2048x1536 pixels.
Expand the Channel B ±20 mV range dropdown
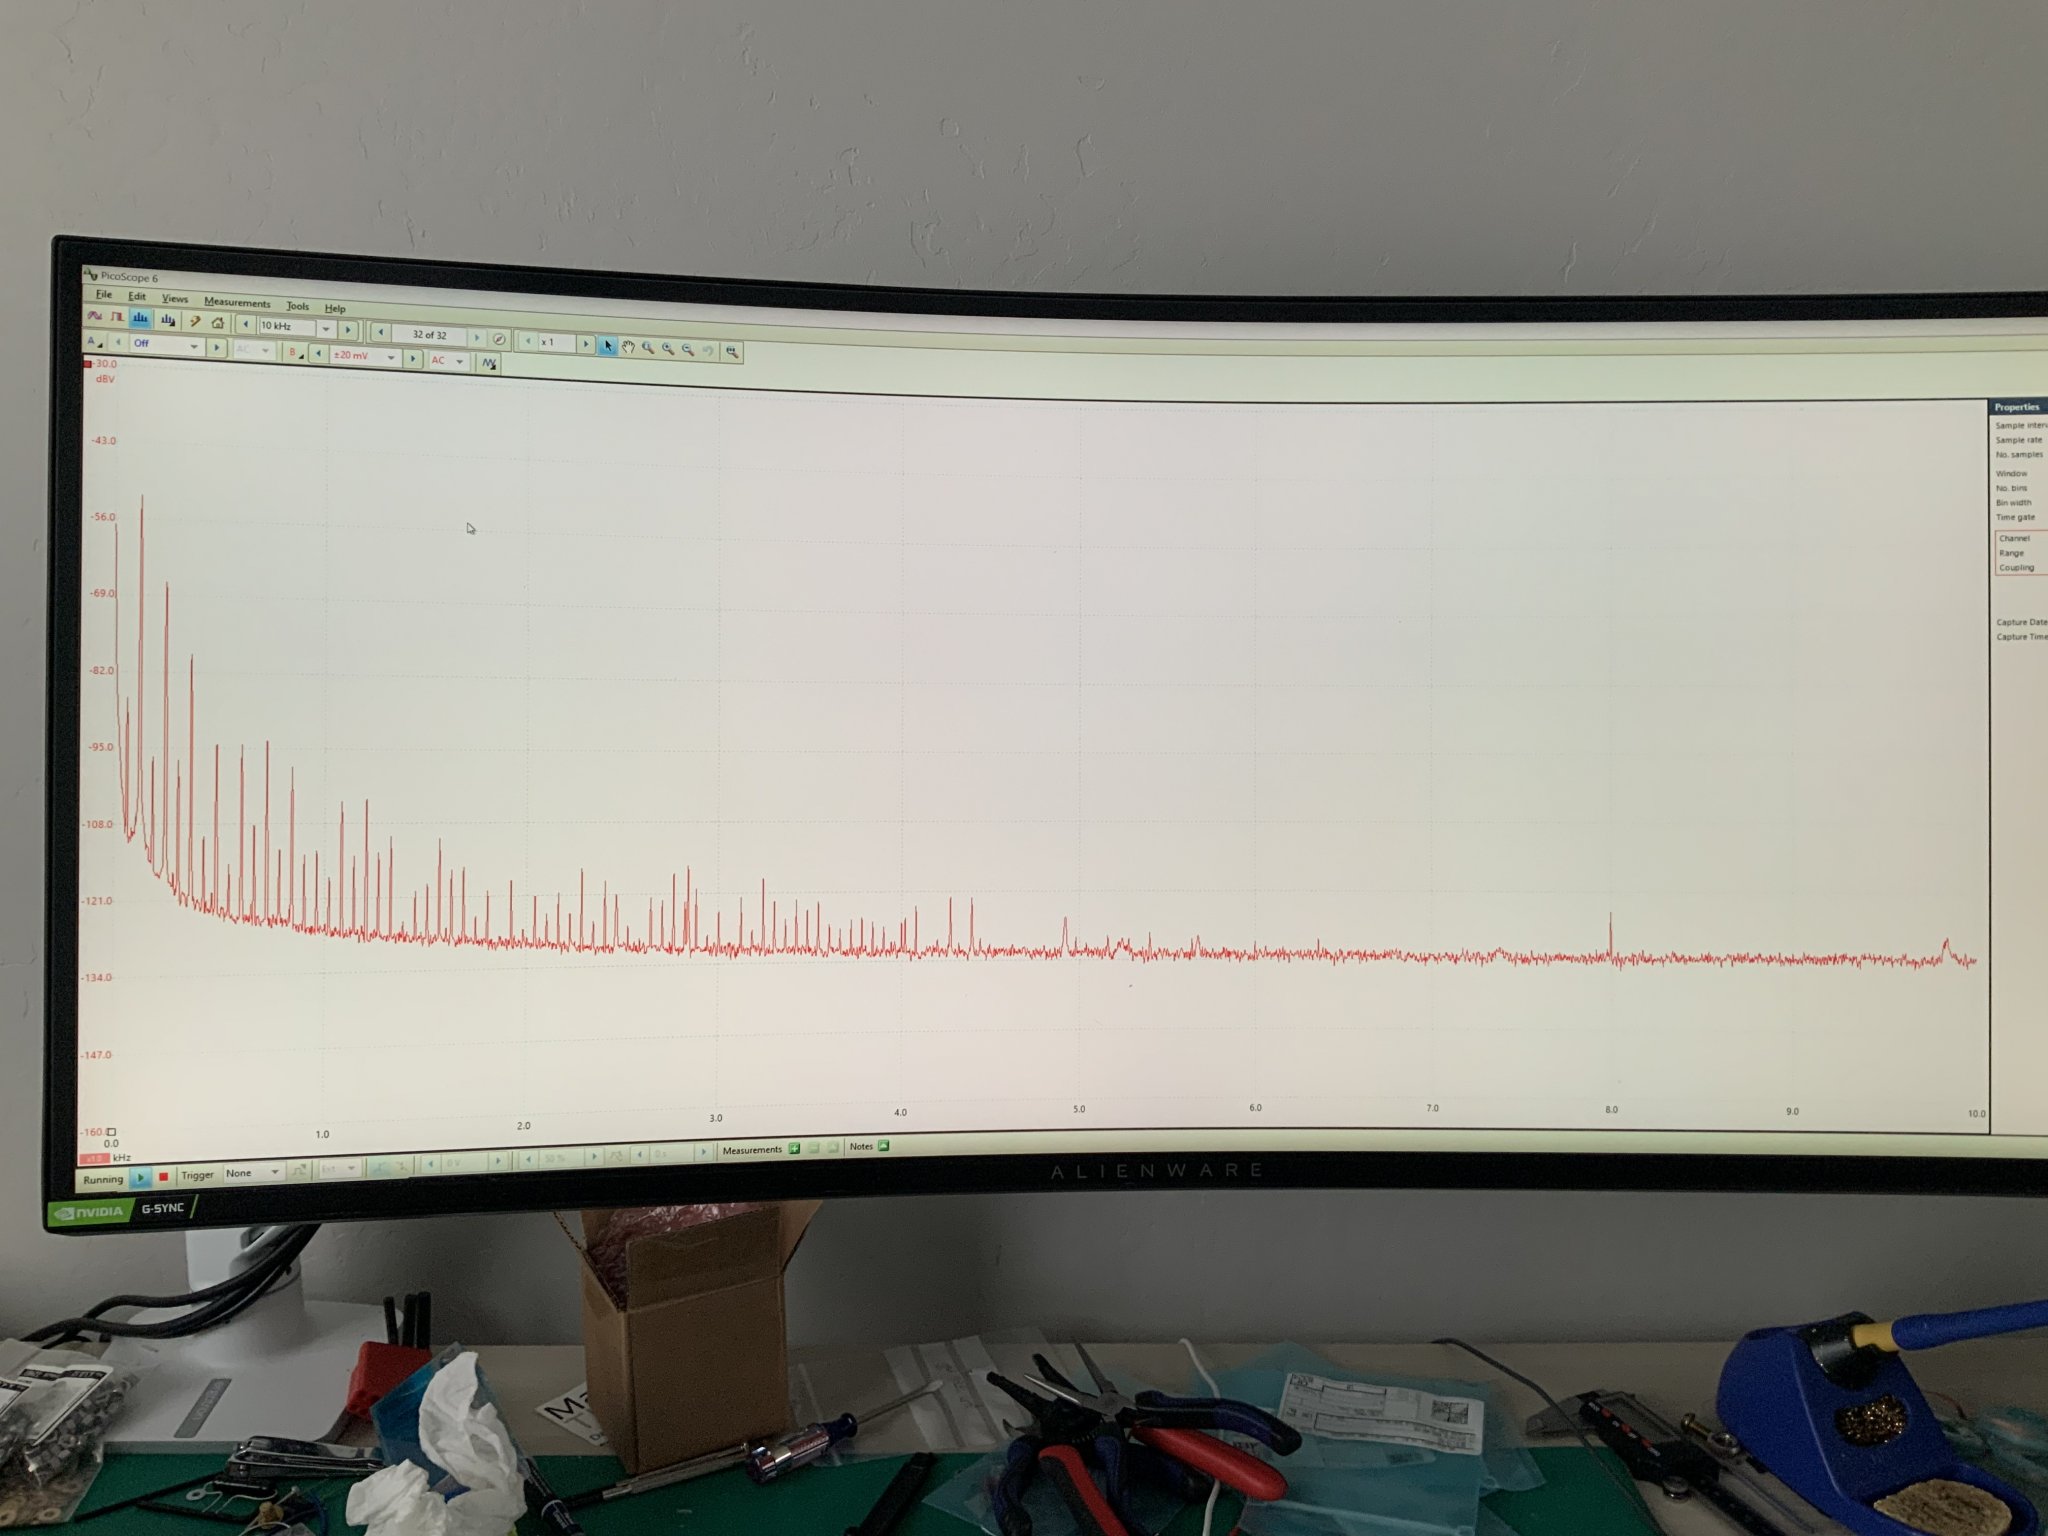tap(391, 357)
